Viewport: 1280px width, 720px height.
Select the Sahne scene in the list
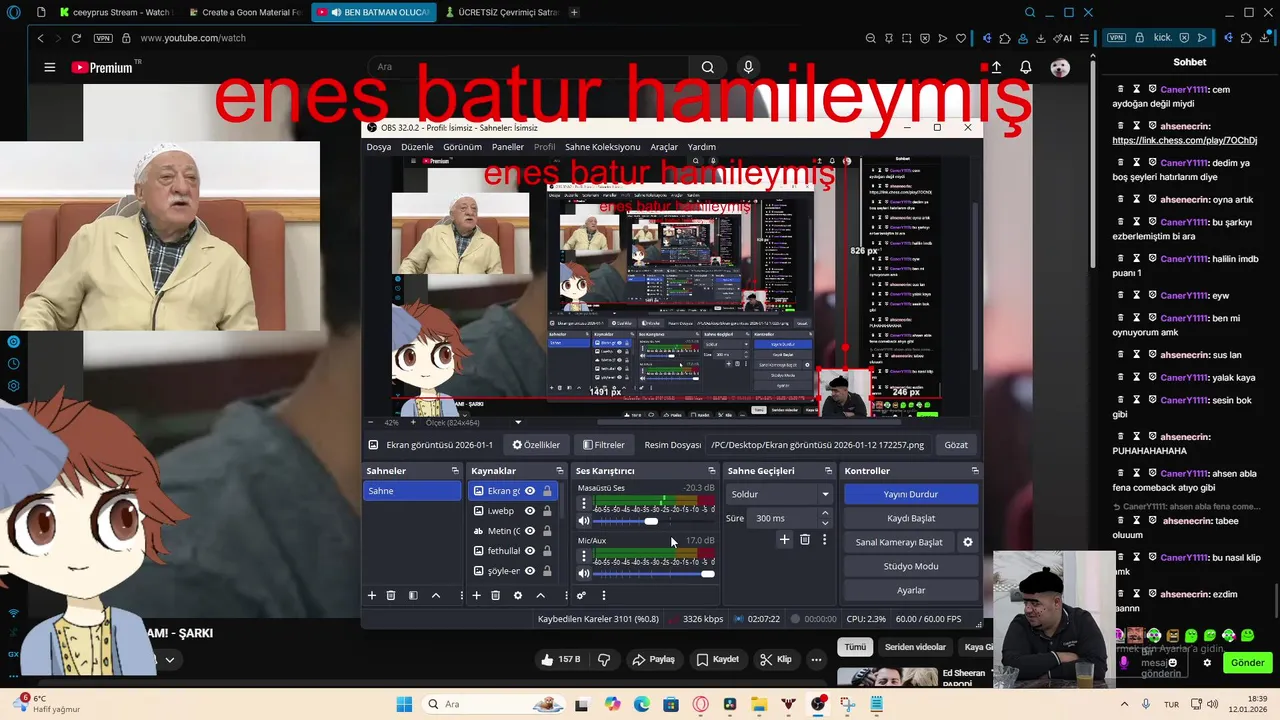[412, 491]
